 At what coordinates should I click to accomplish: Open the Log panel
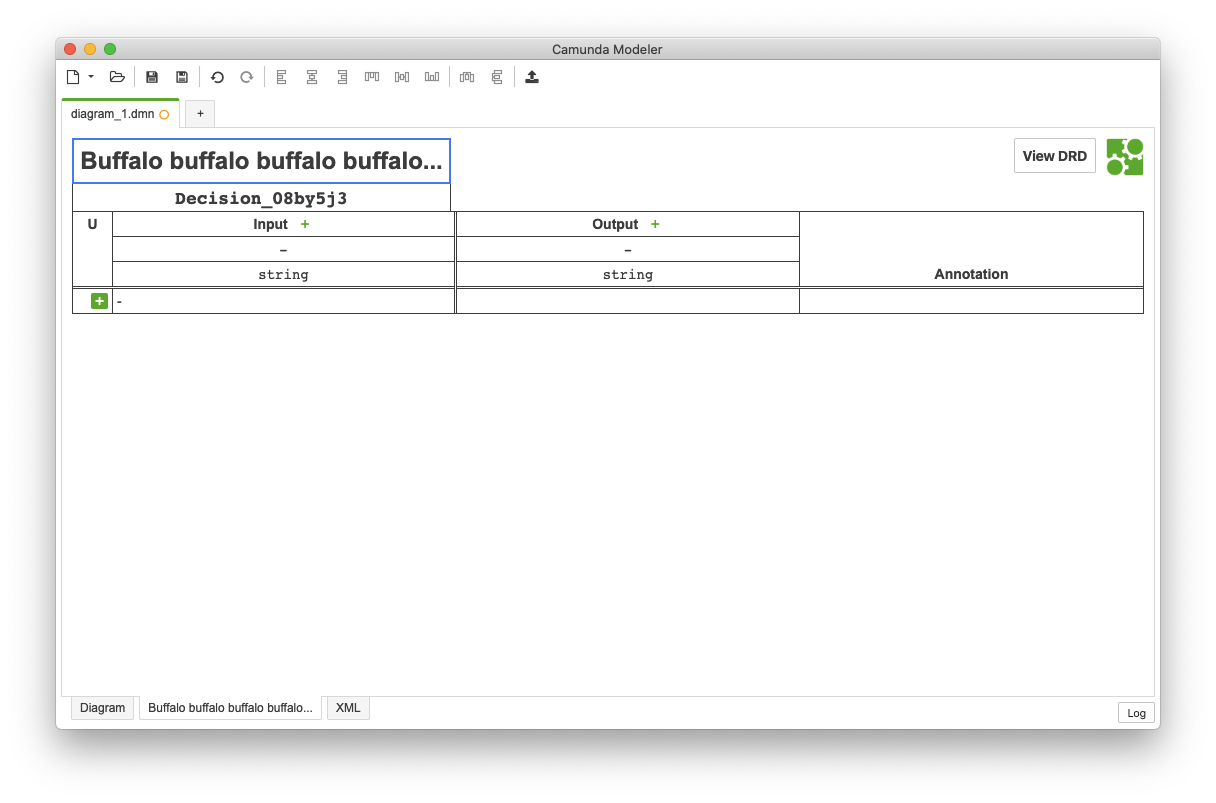pyautogui.click(x=1136, y=713)
